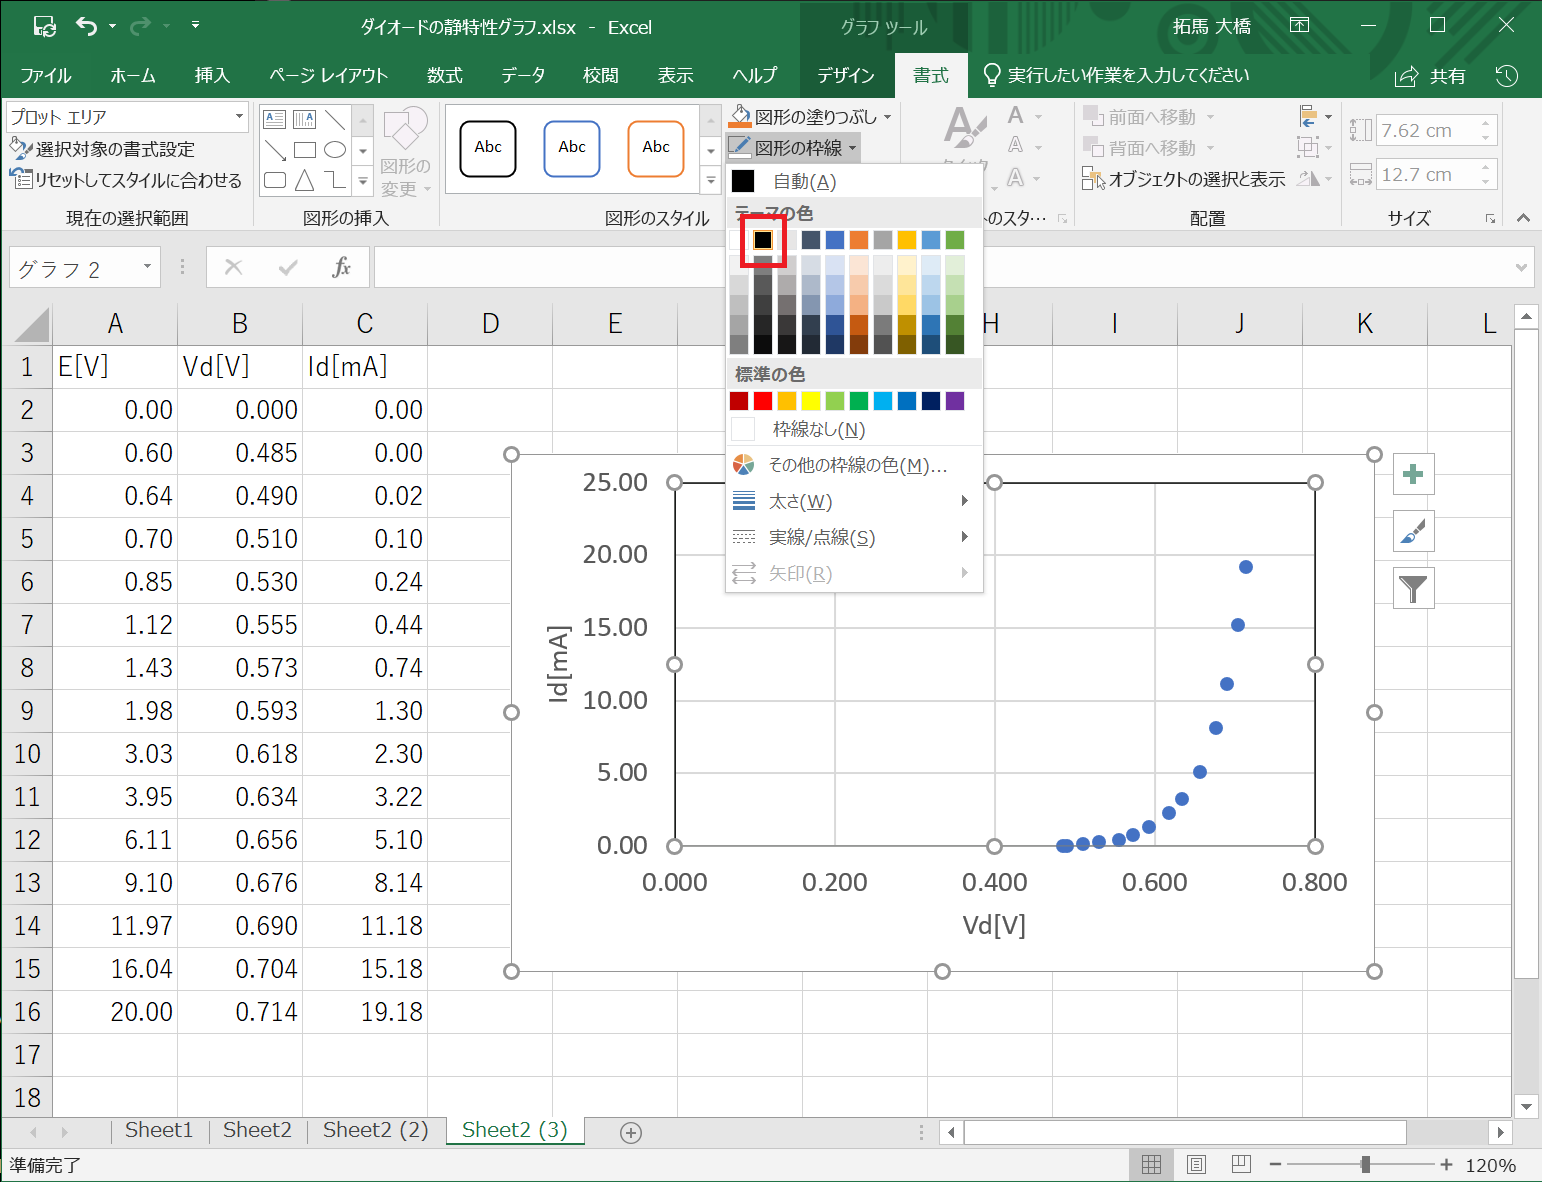Viewport: 1542px width, 1182px height.
Task: Select the rectangle shape in shapes gallery
Action: (x=305, y=150)
